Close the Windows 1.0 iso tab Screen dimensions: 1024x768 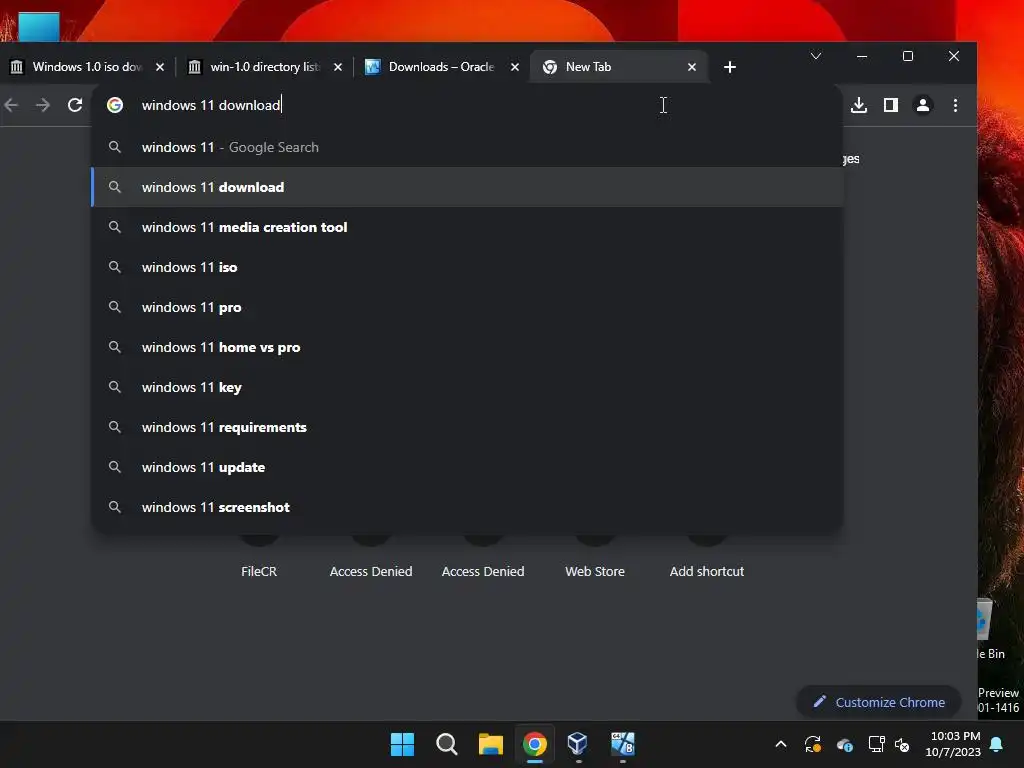tap(160, 67)
